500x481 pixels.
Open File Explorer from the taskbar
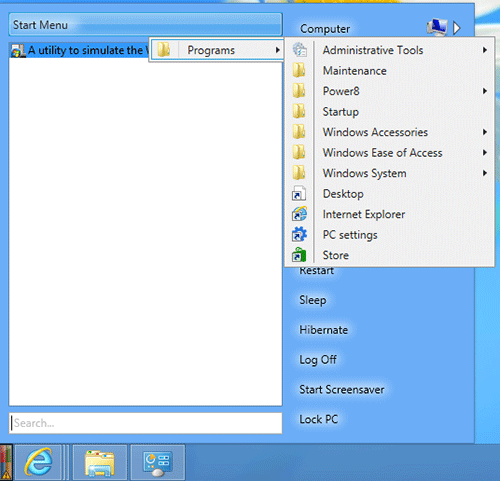coord(100,462)
